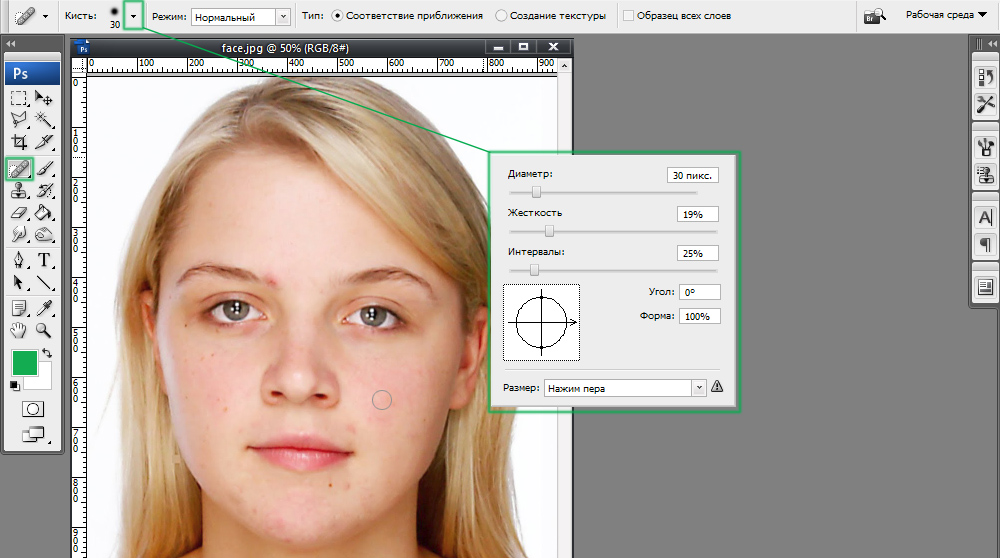Screen dimensions: 1000x558
Task: Toggle Quick Mask mode
Action: [x=32, y=409]
